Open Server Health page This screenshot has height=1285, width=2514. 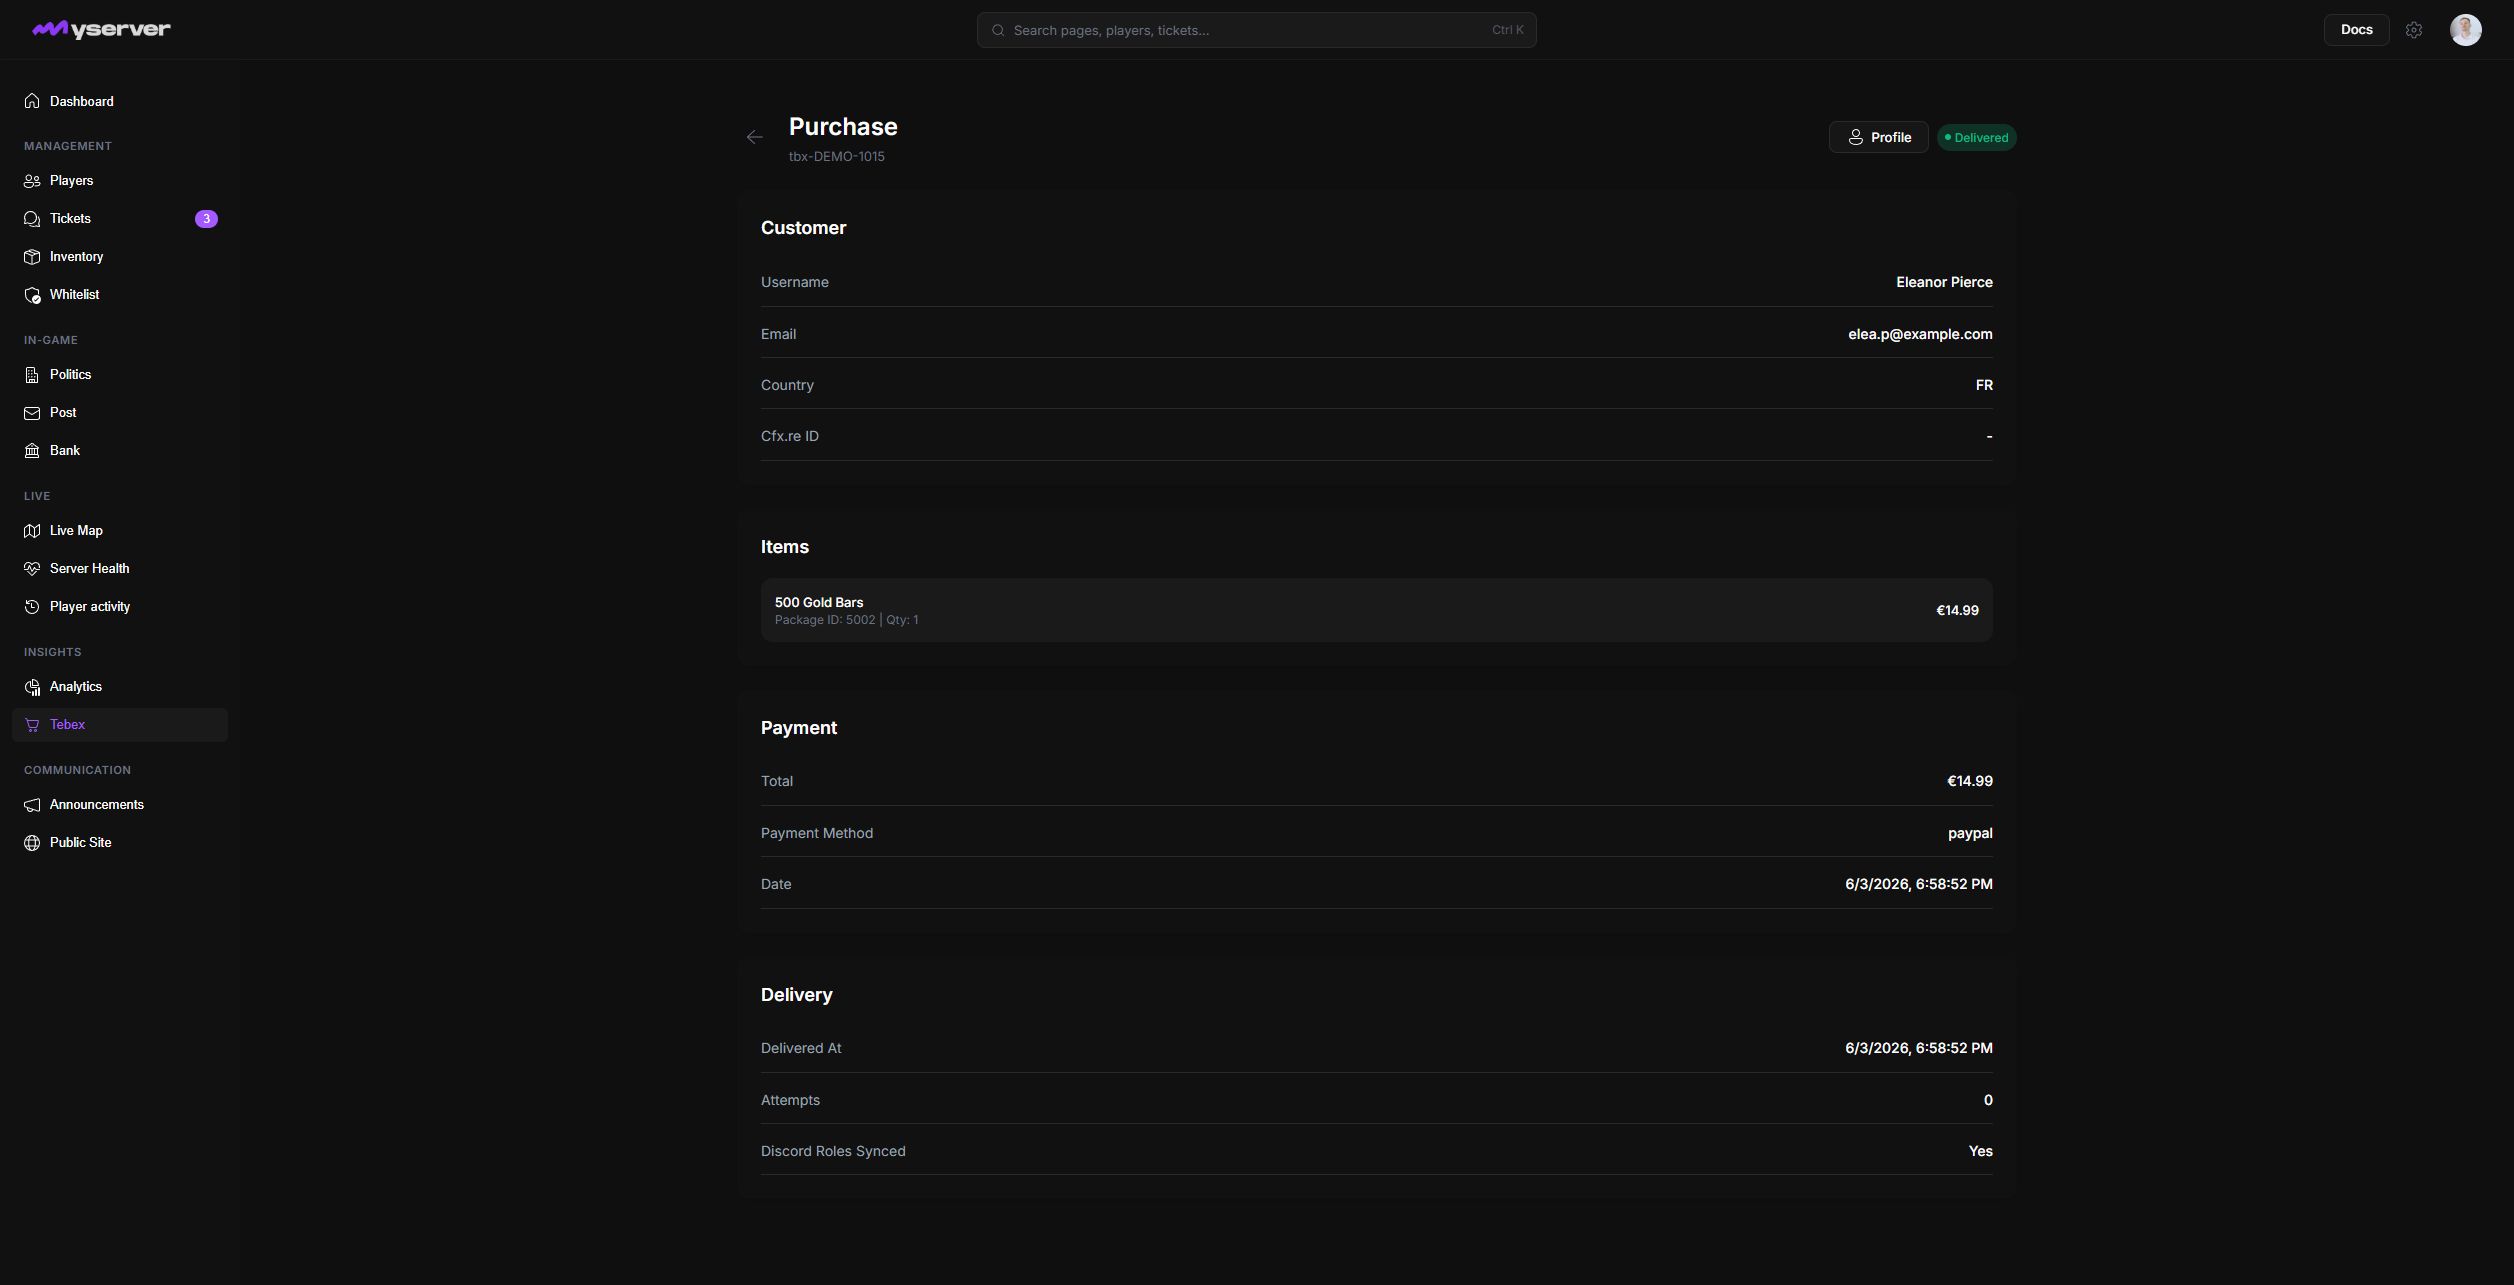click(x=120, y=569)
